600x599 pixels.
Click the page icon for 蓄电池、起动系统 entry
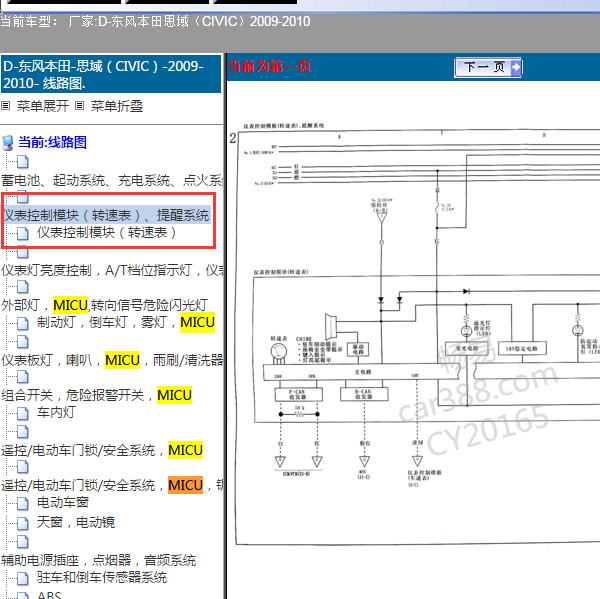(x=23, y=162)
